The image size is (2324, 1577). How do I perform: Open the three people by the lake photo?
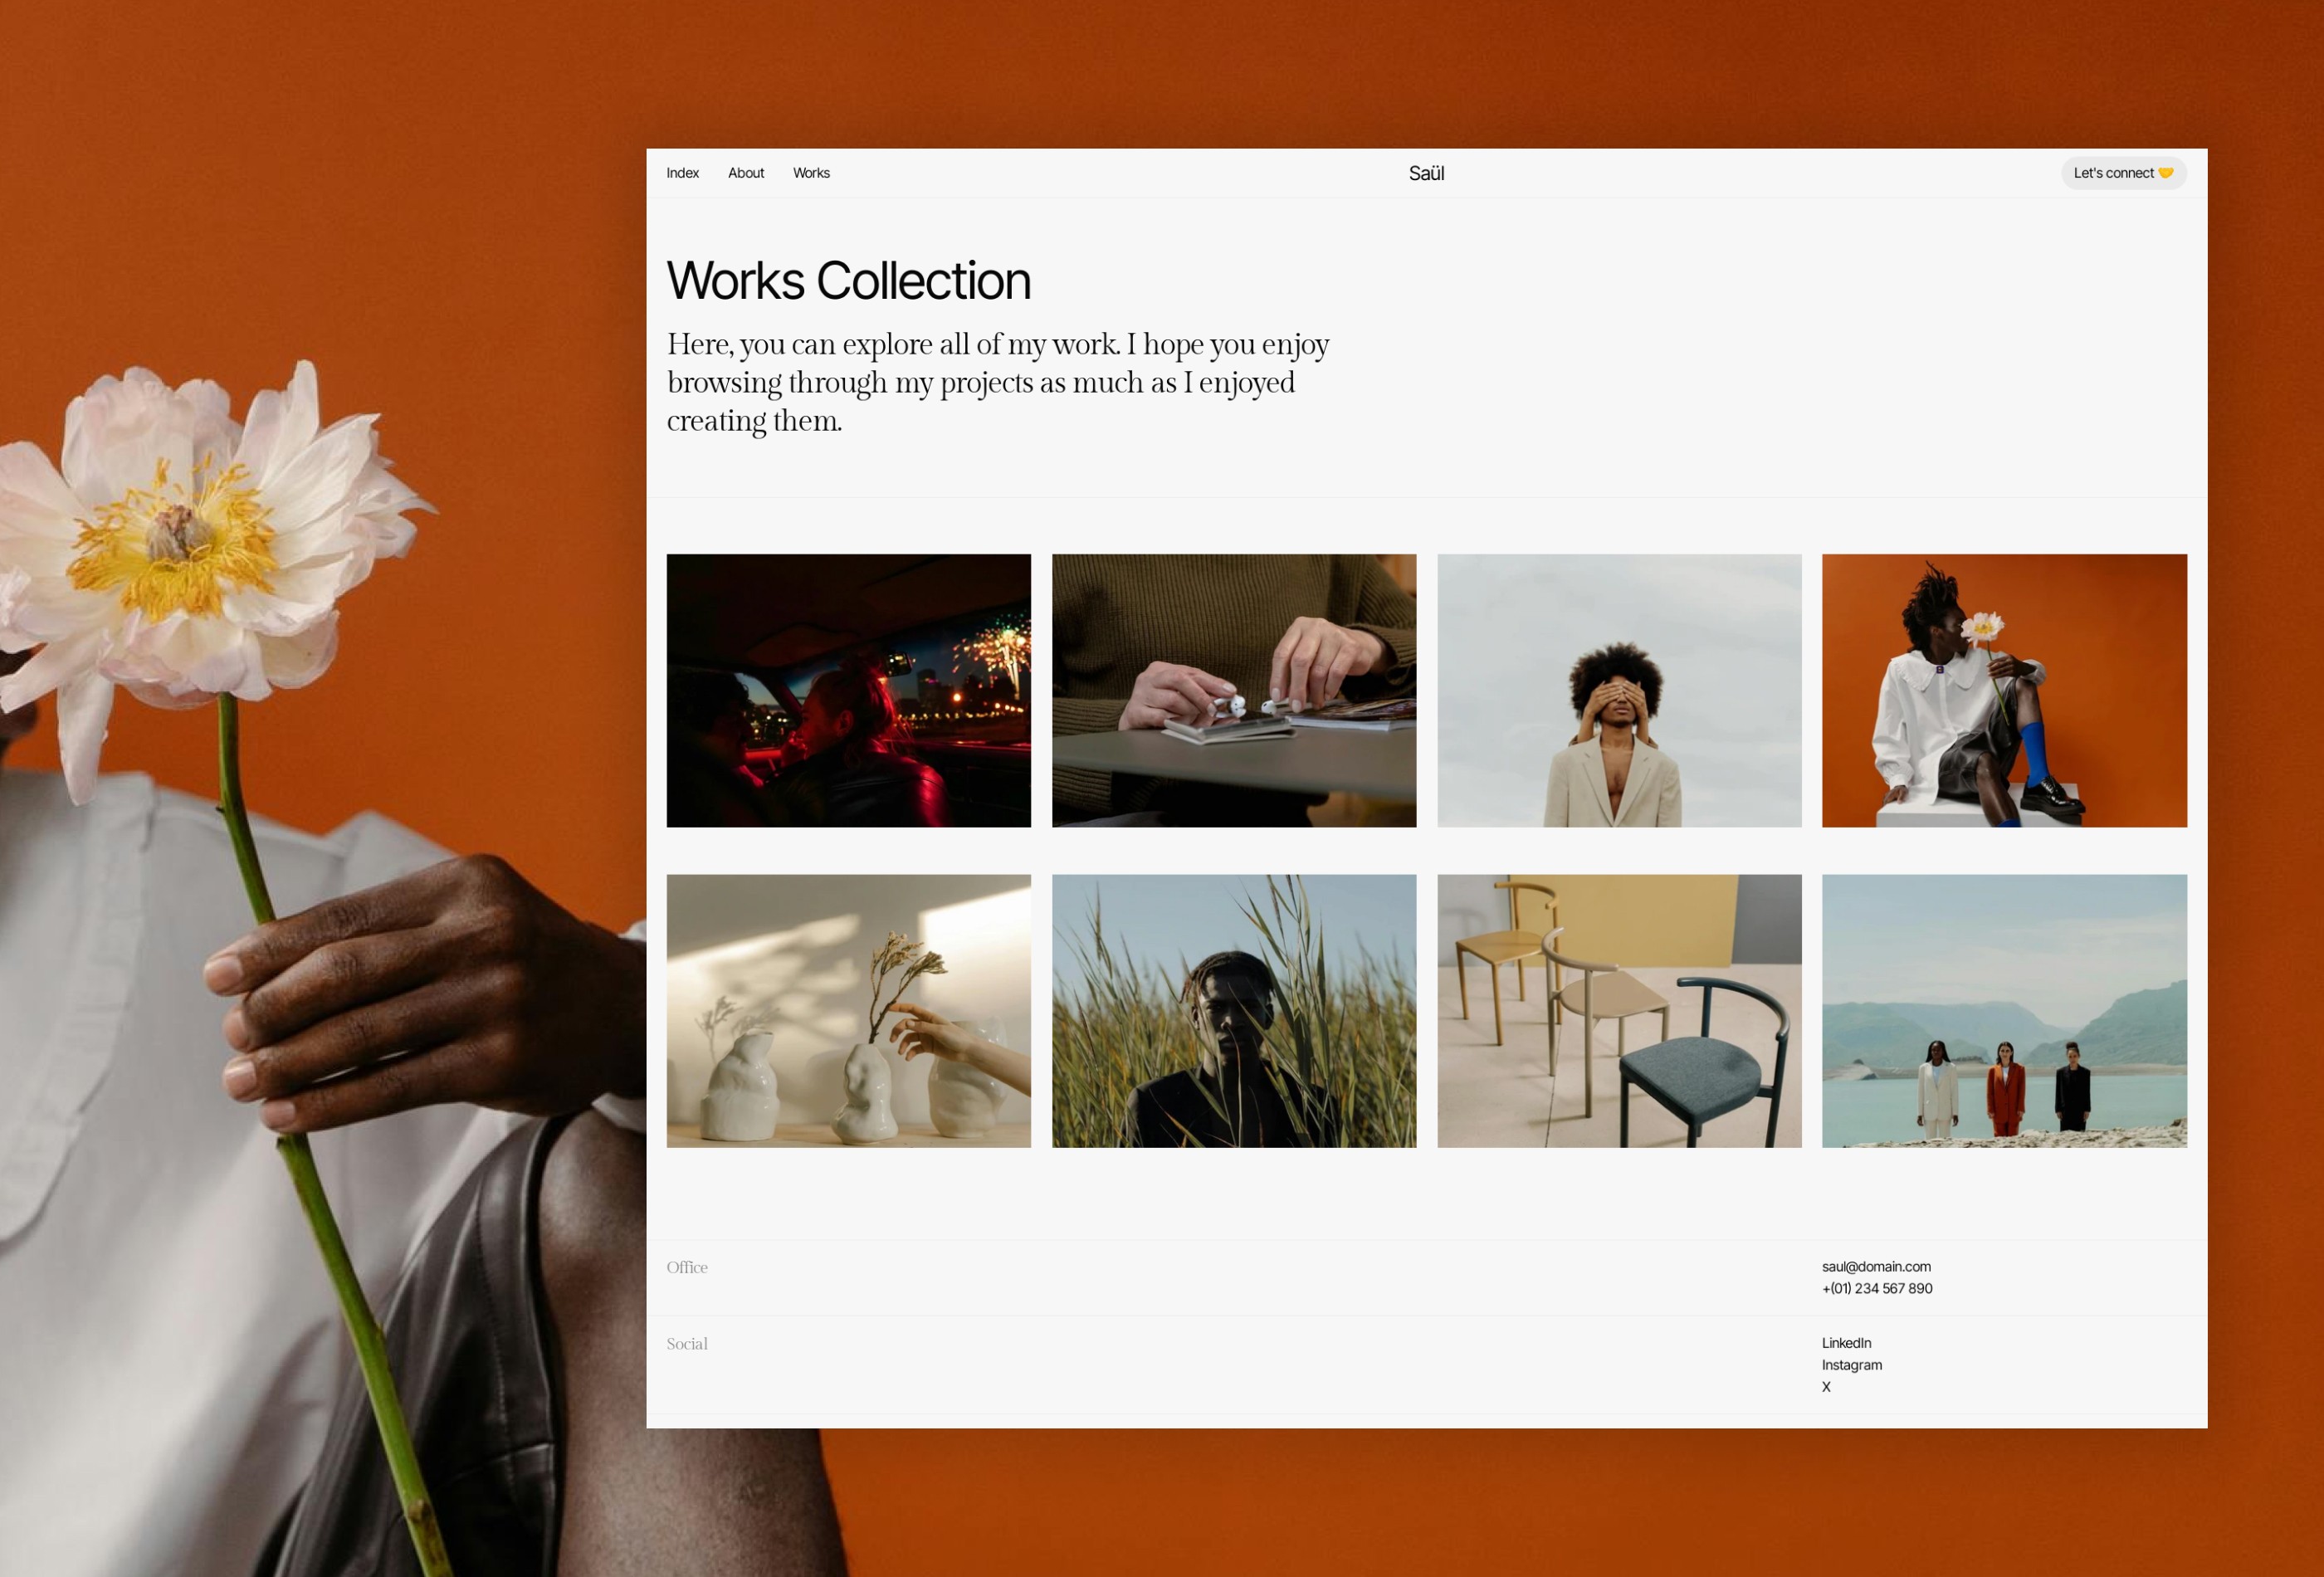point(2004,1011)
